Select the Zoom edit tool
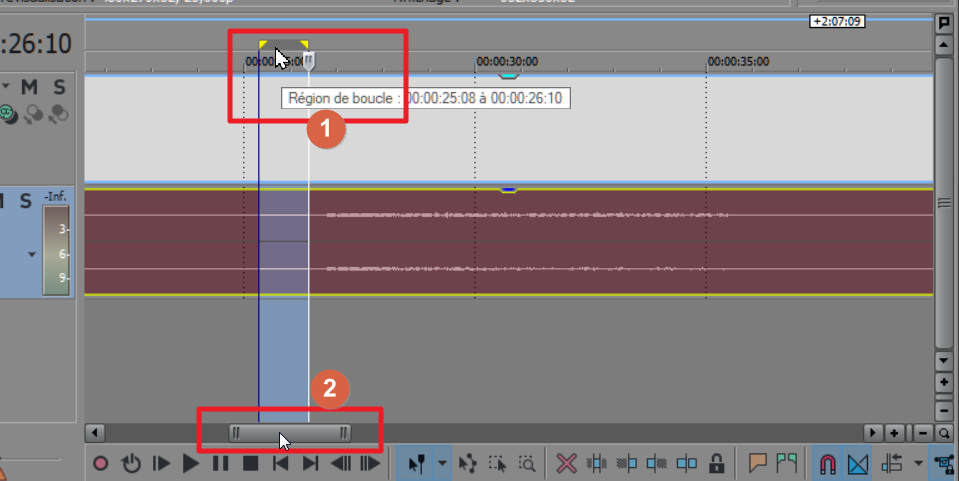The width and height of the screenshot is (959, 481). 527,463
